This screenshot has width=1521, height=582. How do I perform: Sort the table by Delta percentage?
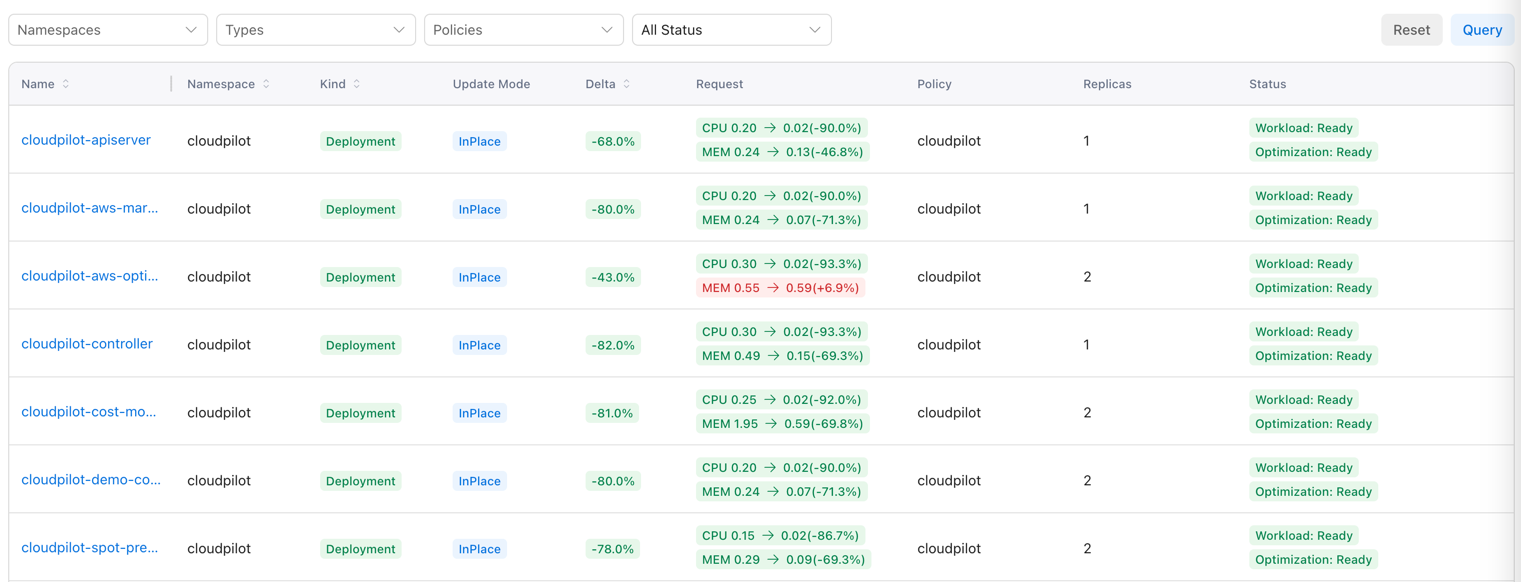pyautogui.click(x=626, y=84)
